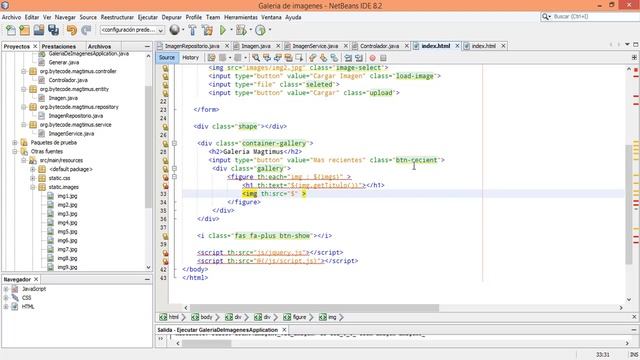Close the Imagen.java tab

[278, 46]
